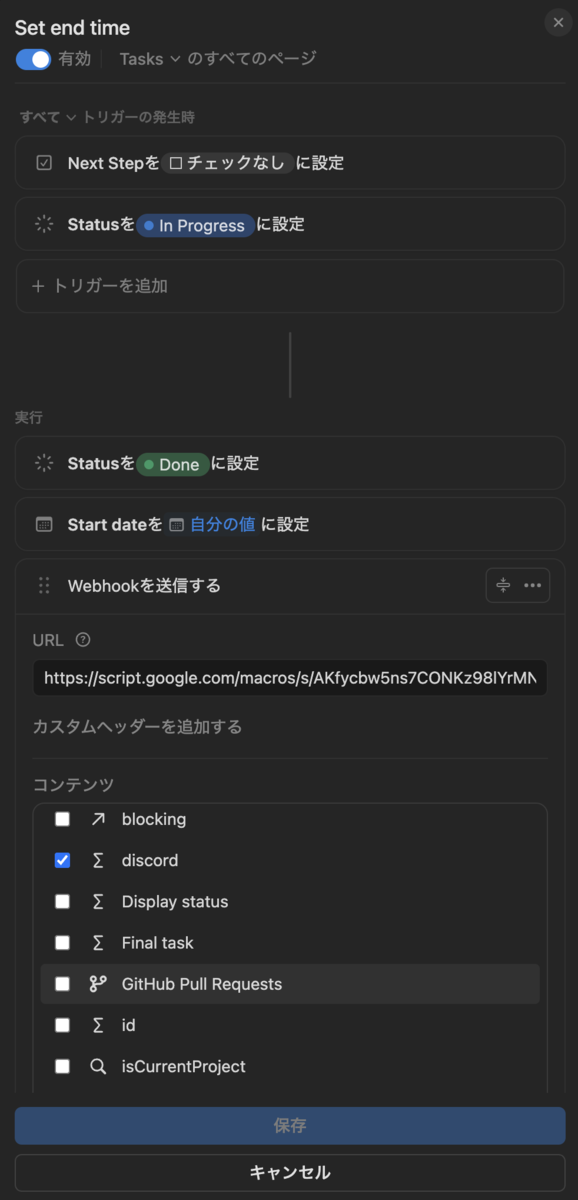Click the キャンセル cancel button

coord(290,1172)
